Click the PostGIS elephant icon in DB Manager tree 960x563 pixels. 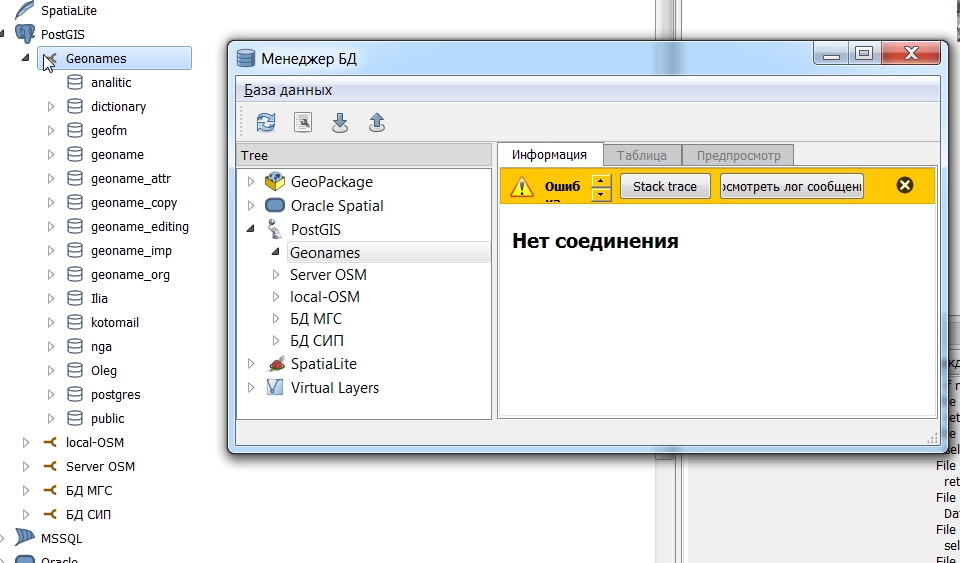coord(275,229)
